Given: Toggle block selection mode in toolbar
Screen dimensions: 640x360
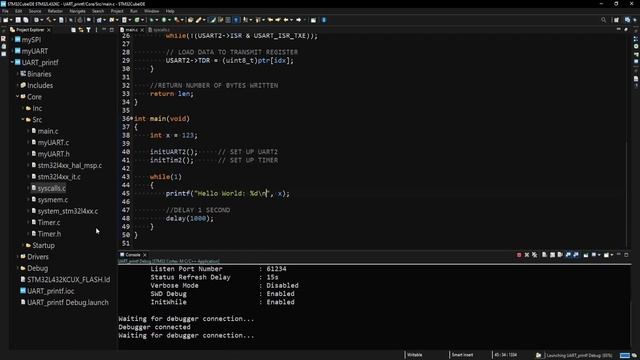Looking at the screenshot, I should point(228,20).
